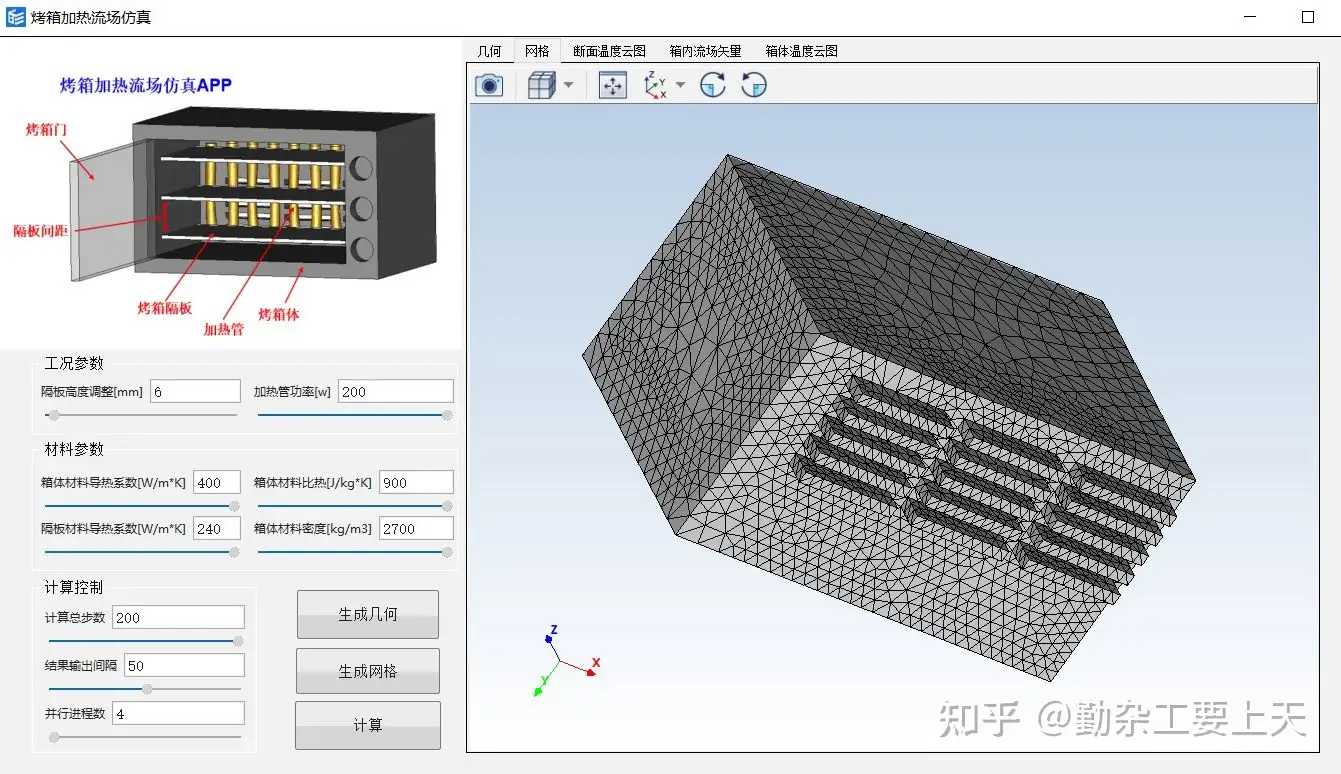Select the 结果输出间隔 input box
This screenshot has width=1341, height=774.
[184, 665]
